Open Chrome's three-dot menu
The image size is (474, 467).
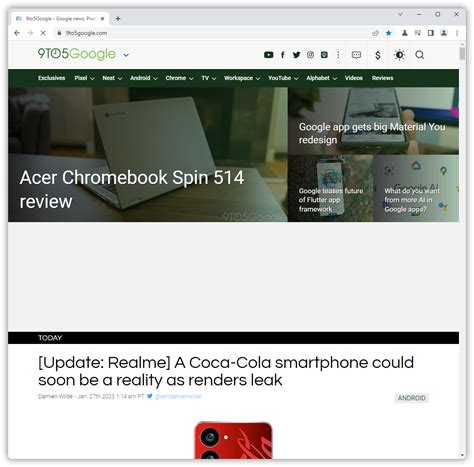coord(457,33)
